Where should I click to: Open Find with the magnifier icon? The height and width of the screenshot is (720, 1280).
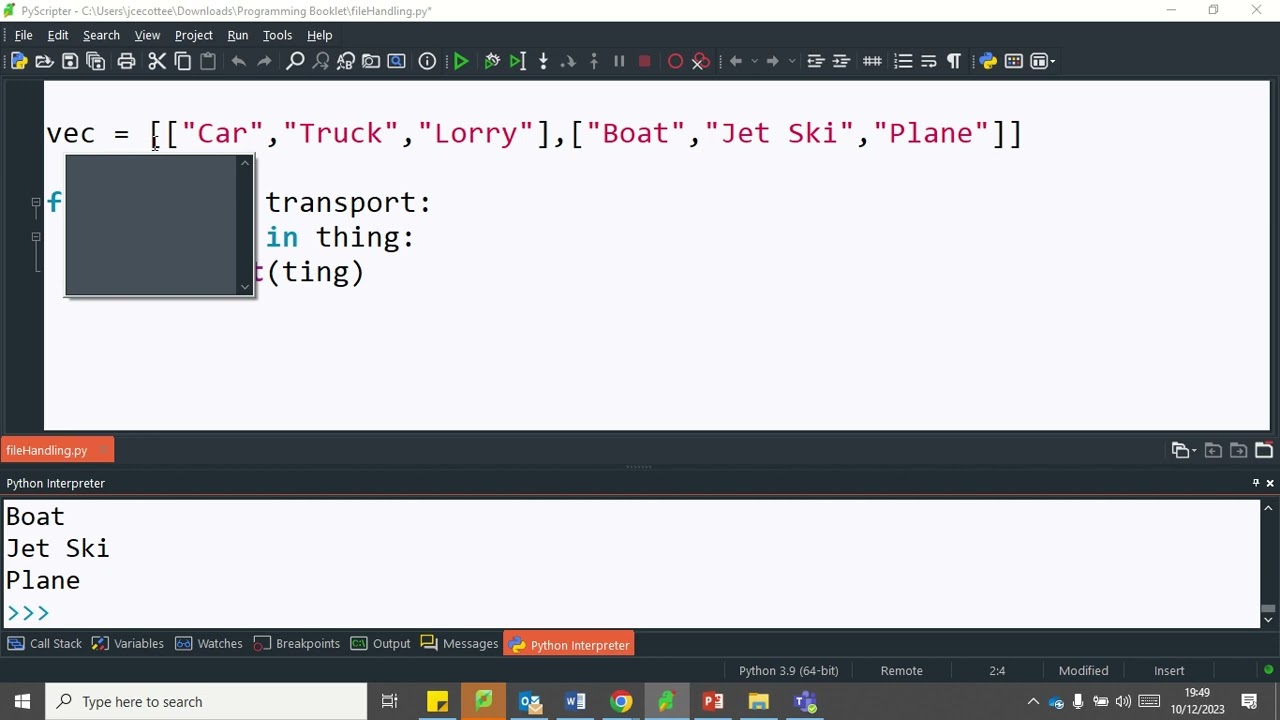(x=295, y=61)
